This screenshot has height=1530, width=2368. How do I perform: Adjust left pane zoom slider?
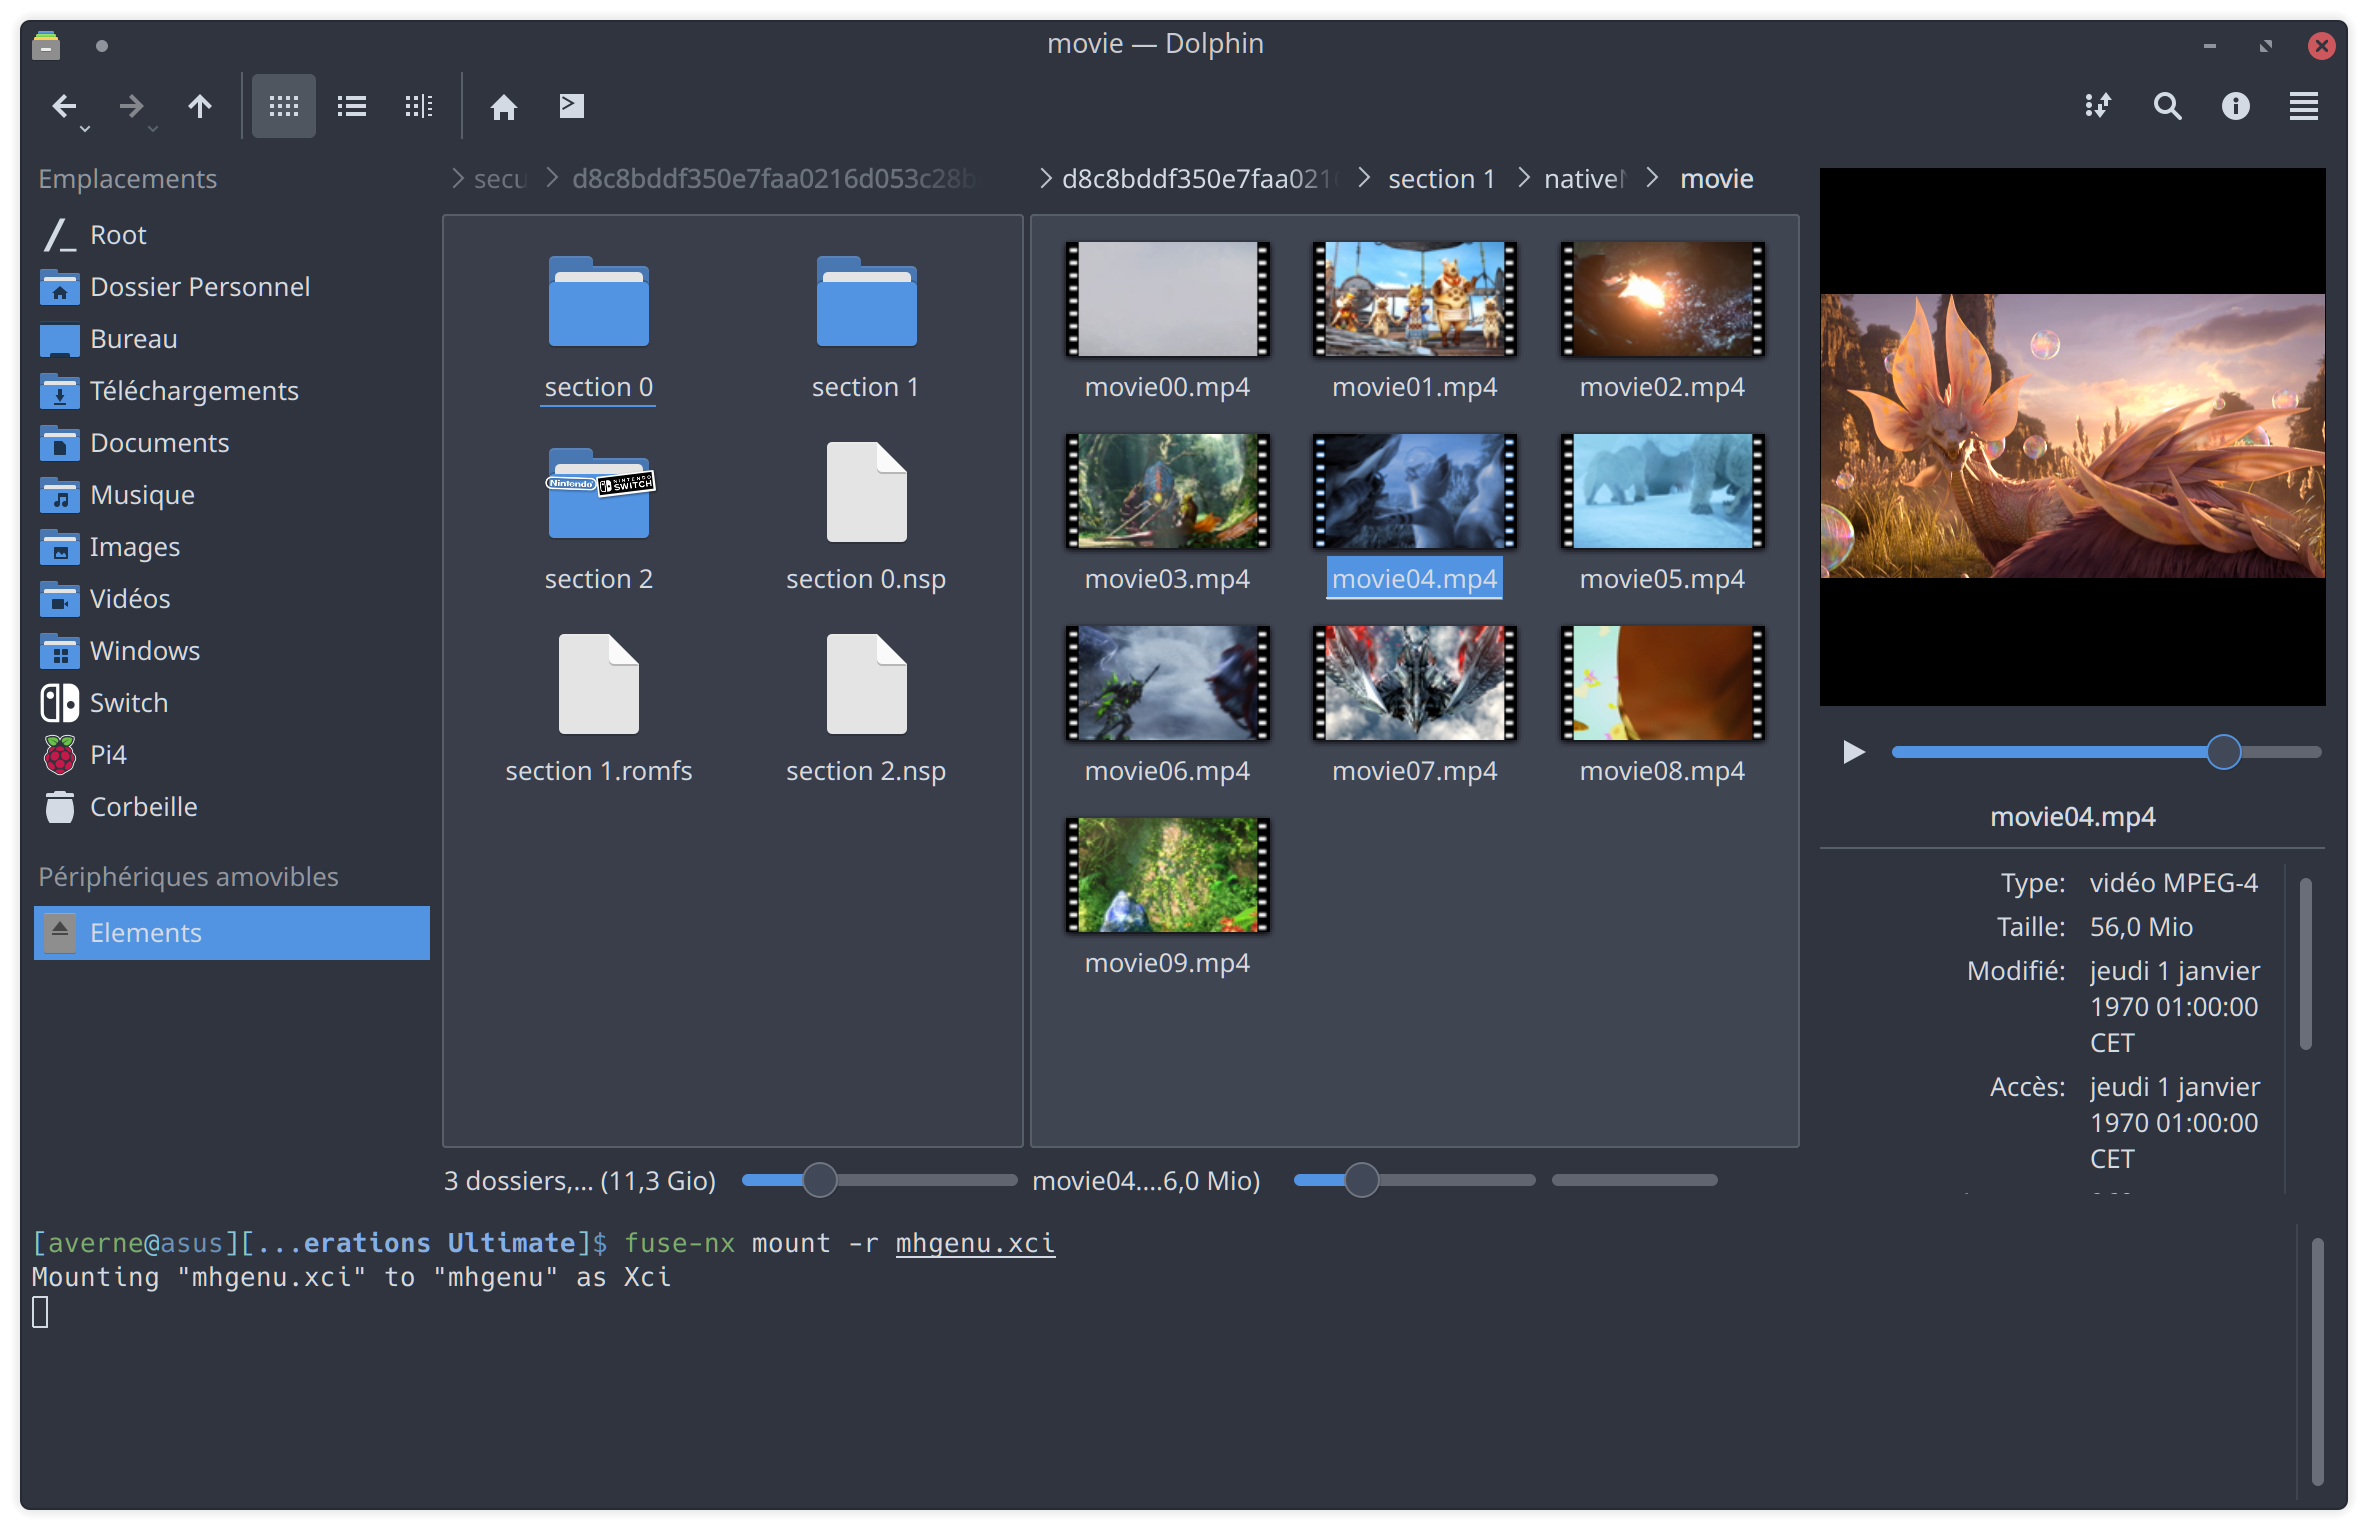coord(879,1180)
